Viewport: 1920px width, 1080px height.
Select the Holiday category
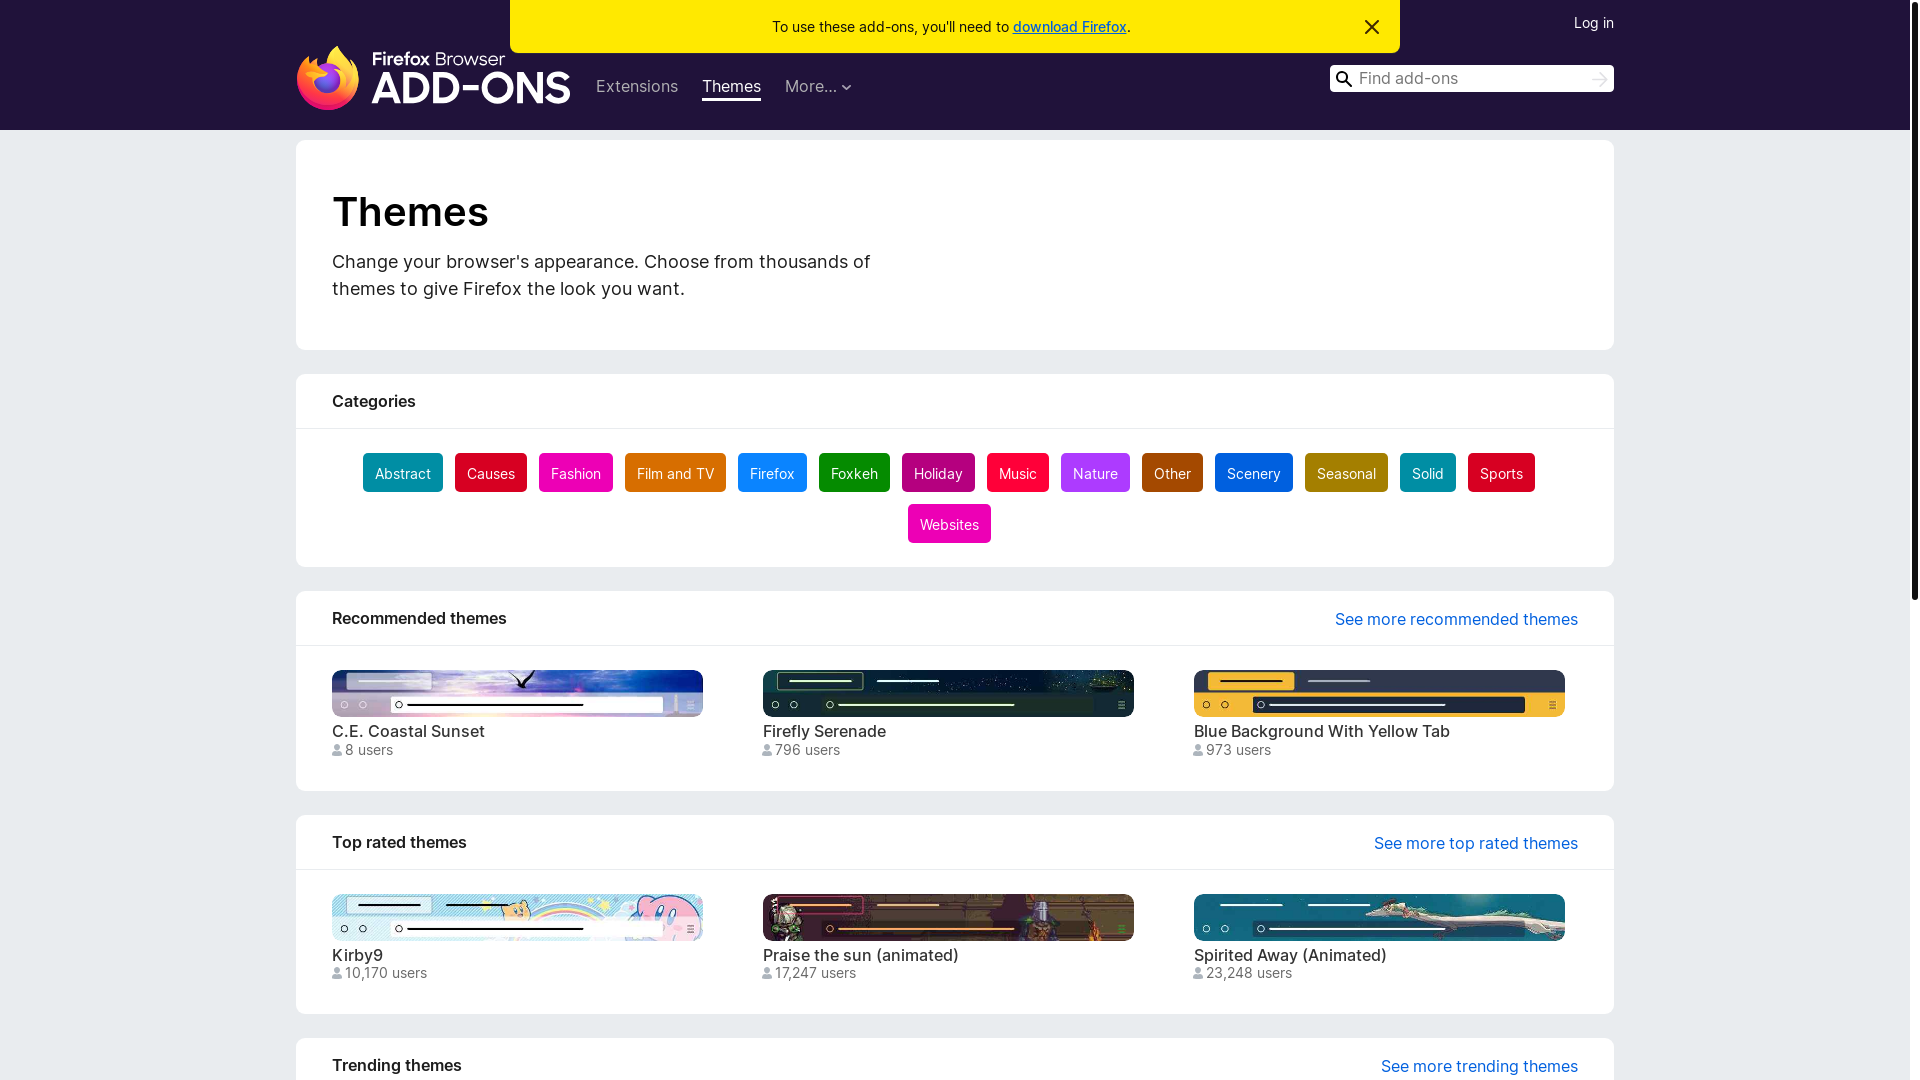tap(938, 473)
